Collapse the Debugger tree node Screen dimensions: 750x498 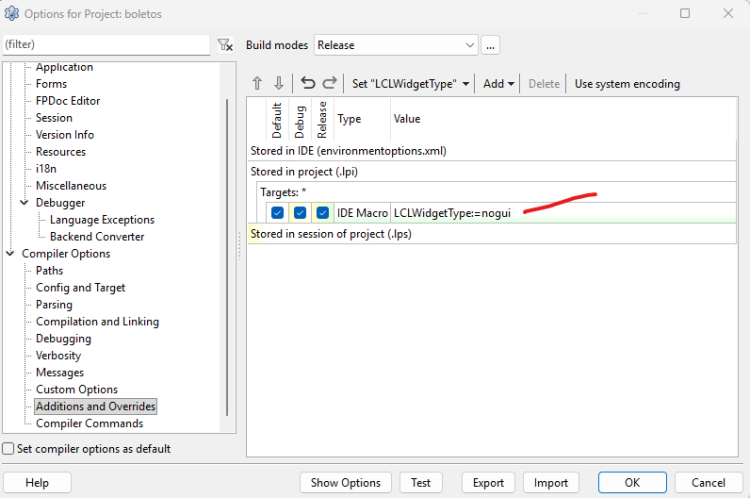pyautogui.click(x=24, y=202)
